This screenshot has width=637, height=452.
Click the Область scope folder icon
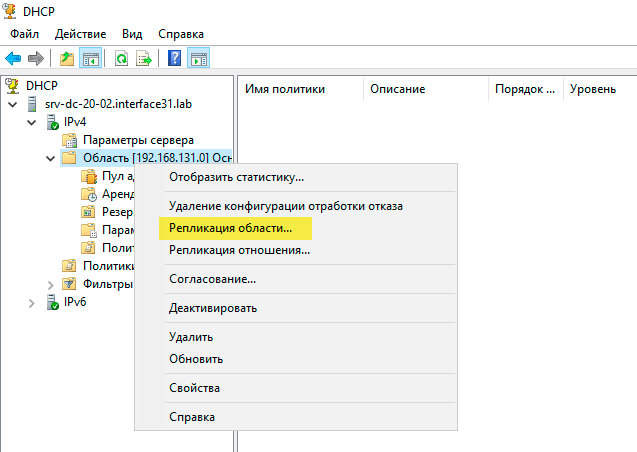[x=69, y=158]
